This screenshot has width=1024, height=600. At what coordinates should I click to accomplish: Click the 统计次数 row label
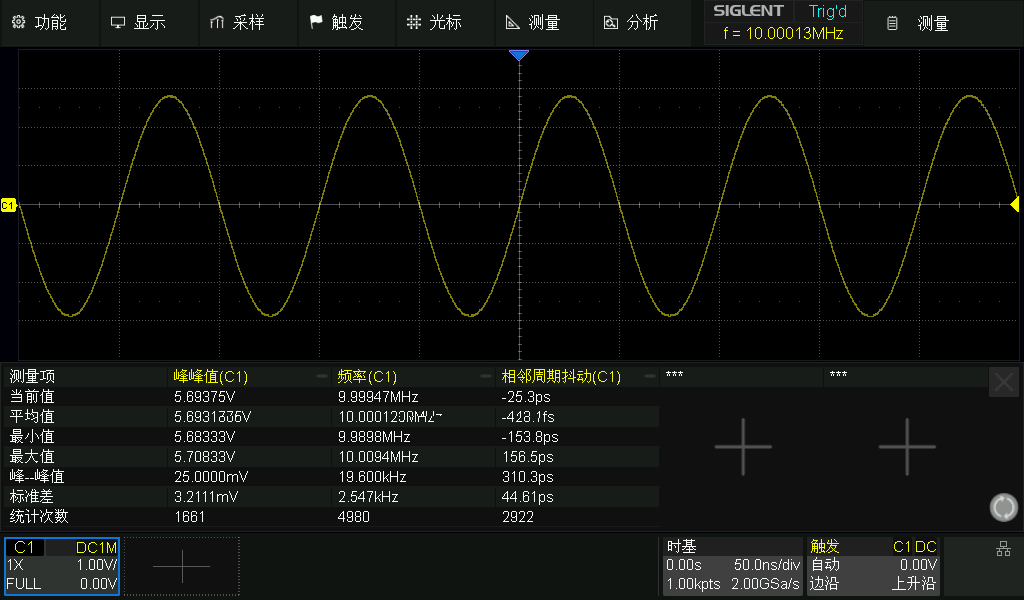39,516
